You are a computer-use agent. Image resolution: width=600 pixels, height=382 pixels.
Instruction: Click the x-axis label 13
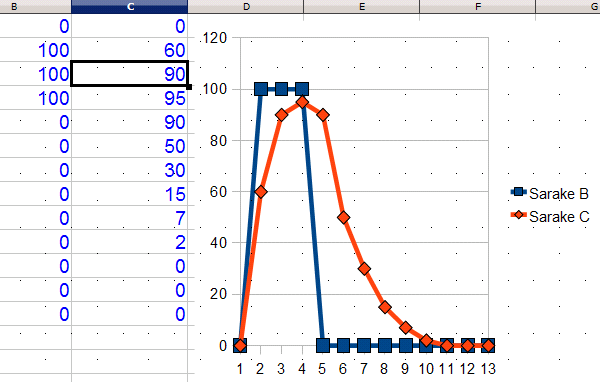pyautogui.click(x=488, y=369)
